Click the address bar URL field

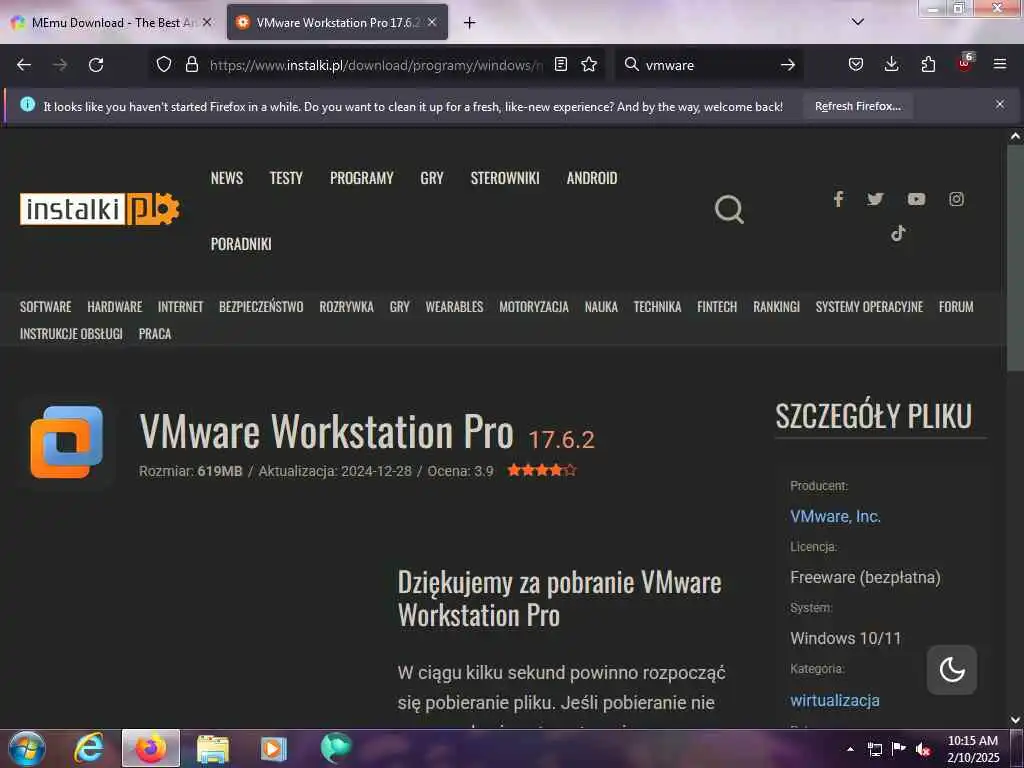tap(376, 65)
